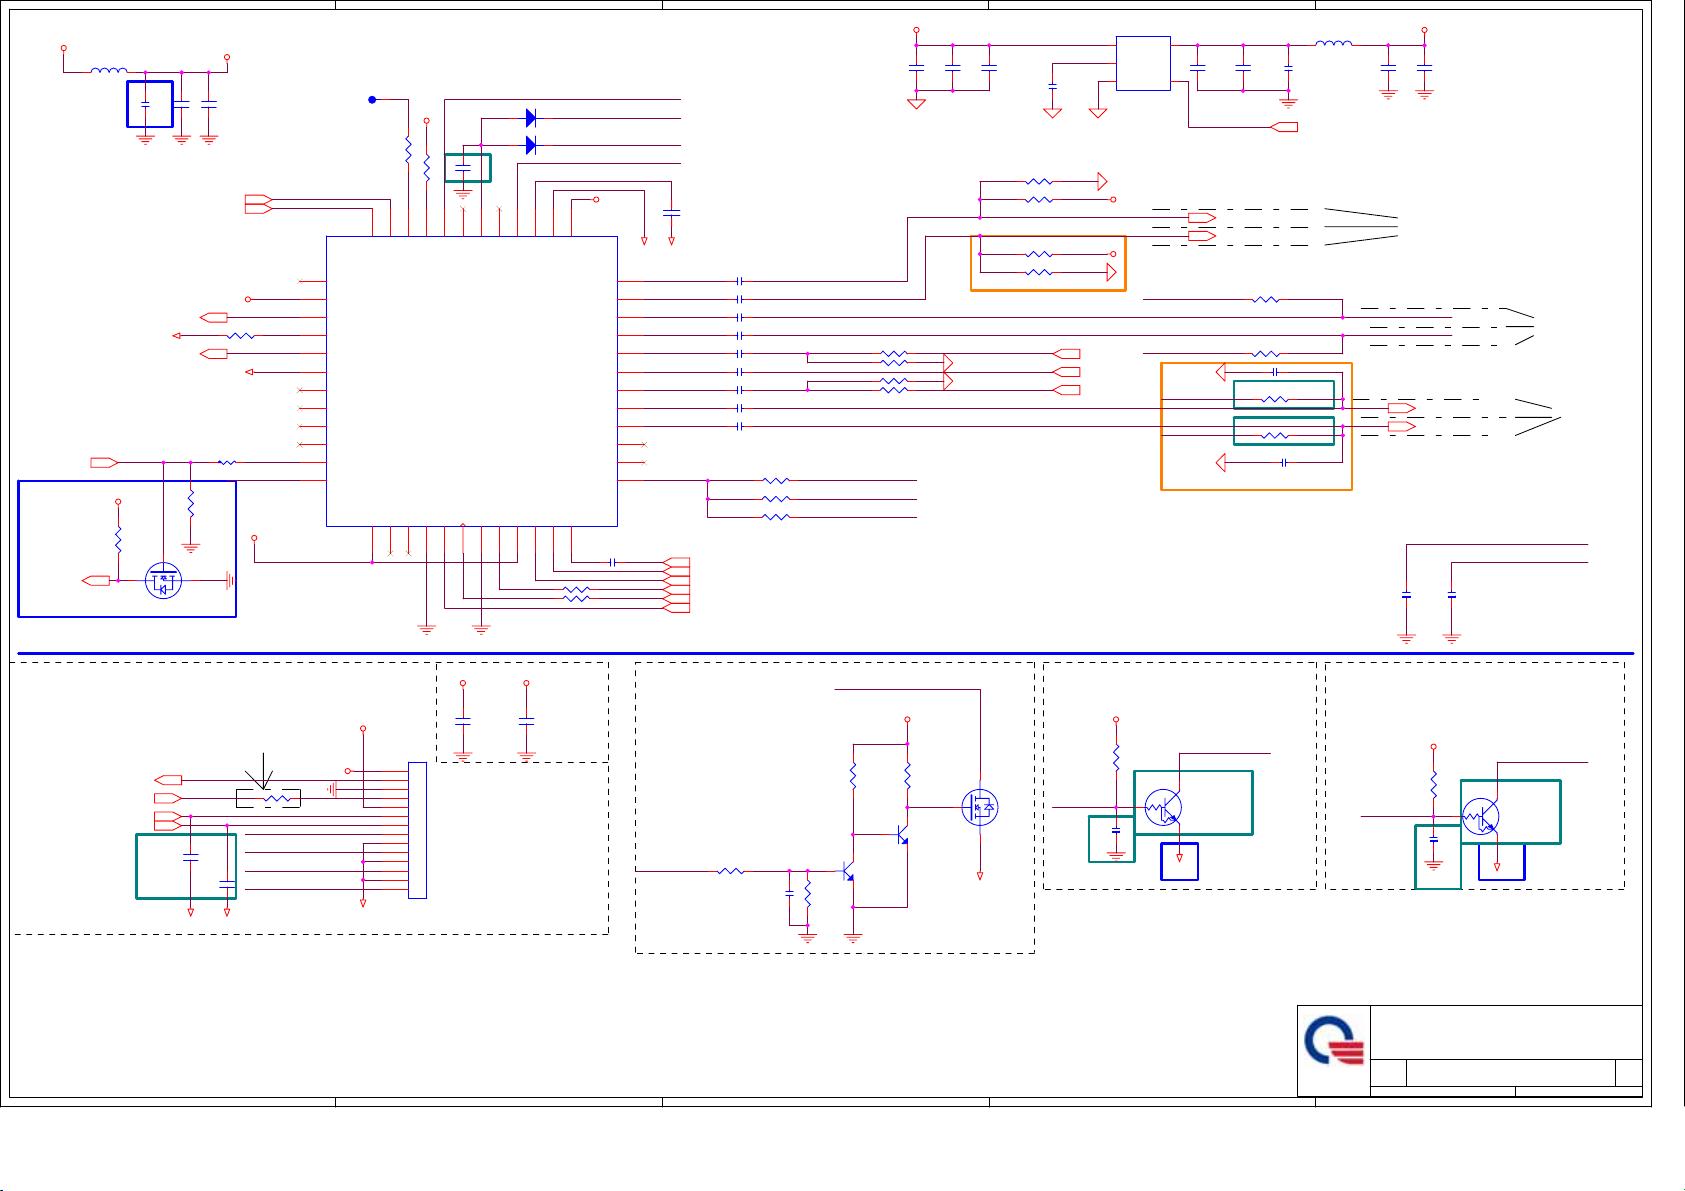The image size is (1685, 1191).
Task: Select the resistor enclosed in the black dashed outline
Action: pos(276,798)
